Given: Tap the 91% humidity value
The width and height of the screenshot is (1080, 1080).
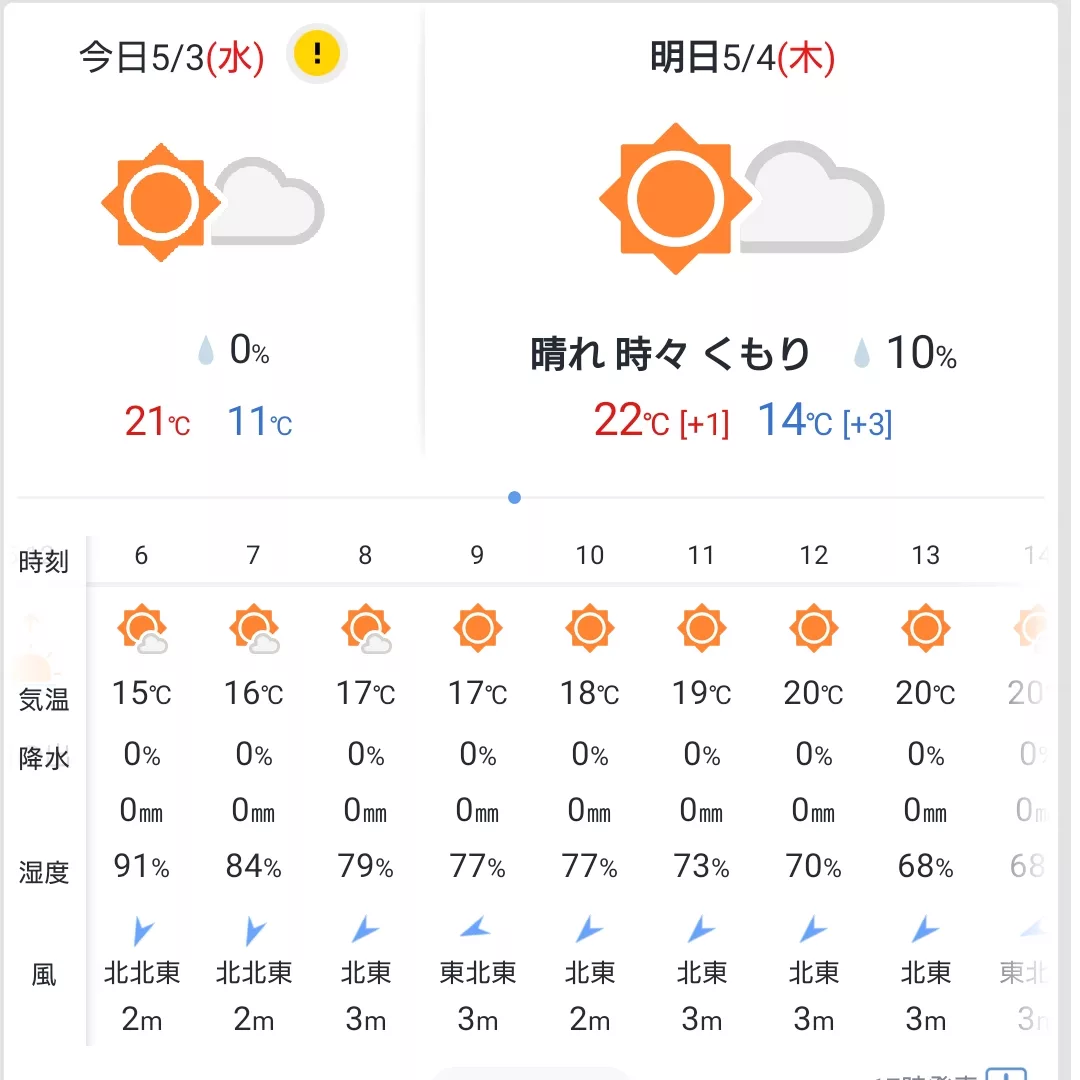Looking at the screenshot, I should click(142, 867).
